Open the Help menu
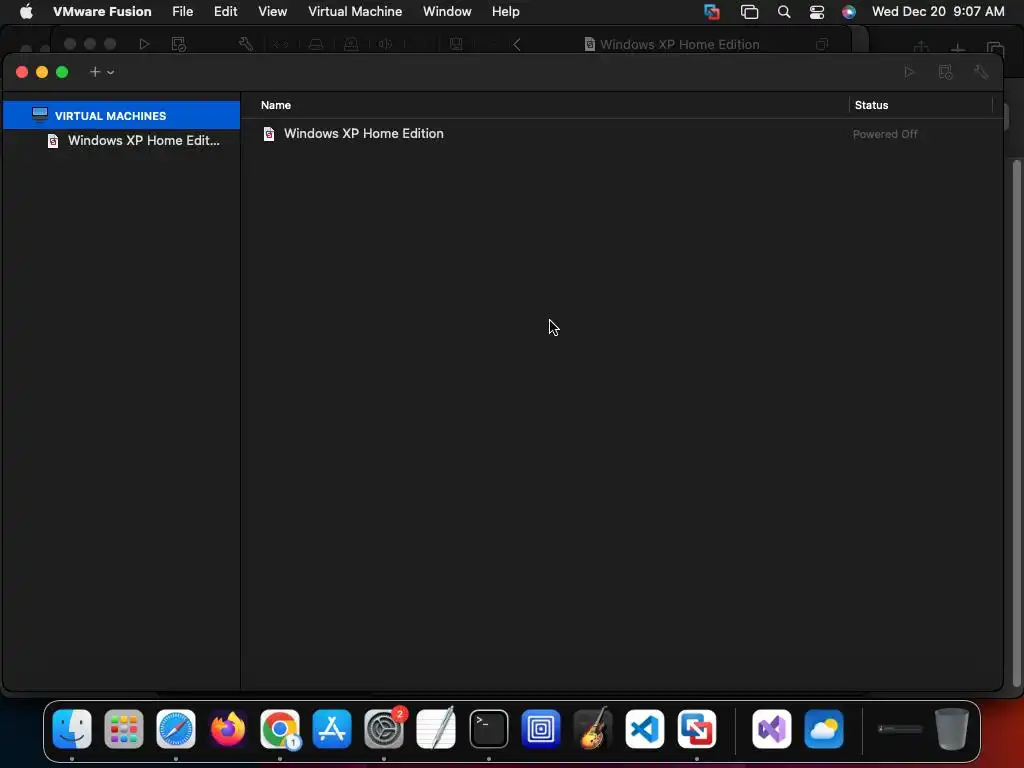 pos(505,11)
